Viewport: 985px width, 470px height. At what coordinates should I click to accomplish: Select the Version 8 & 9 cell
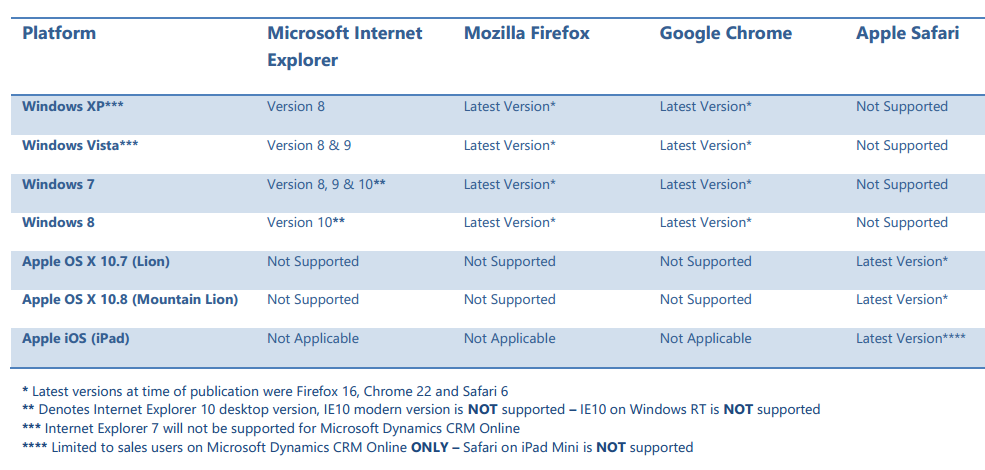tap(309, 145)
